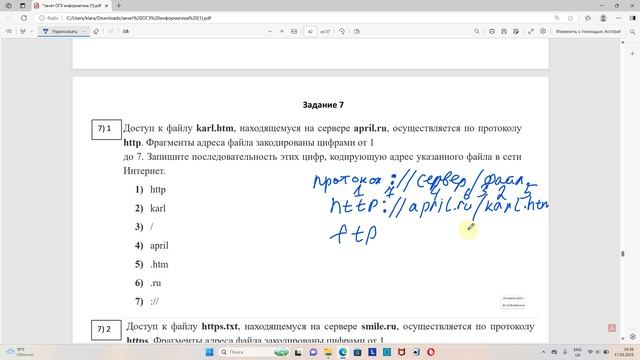
Task: Print the PDF document
Action: pos(492,31)
